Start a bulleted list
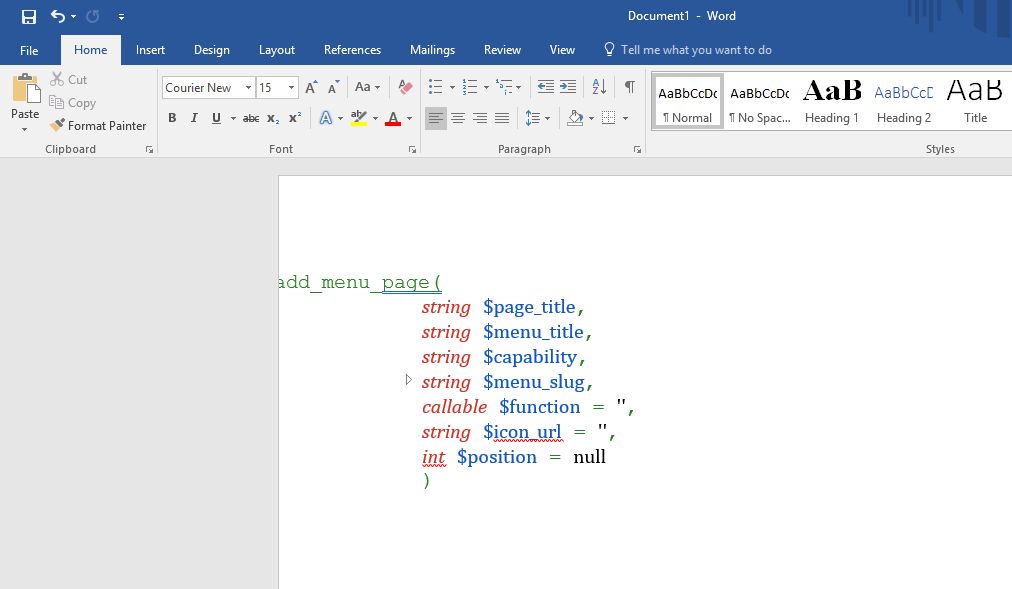The width and height of the screenshot is (1012, 589). (436, 87)
